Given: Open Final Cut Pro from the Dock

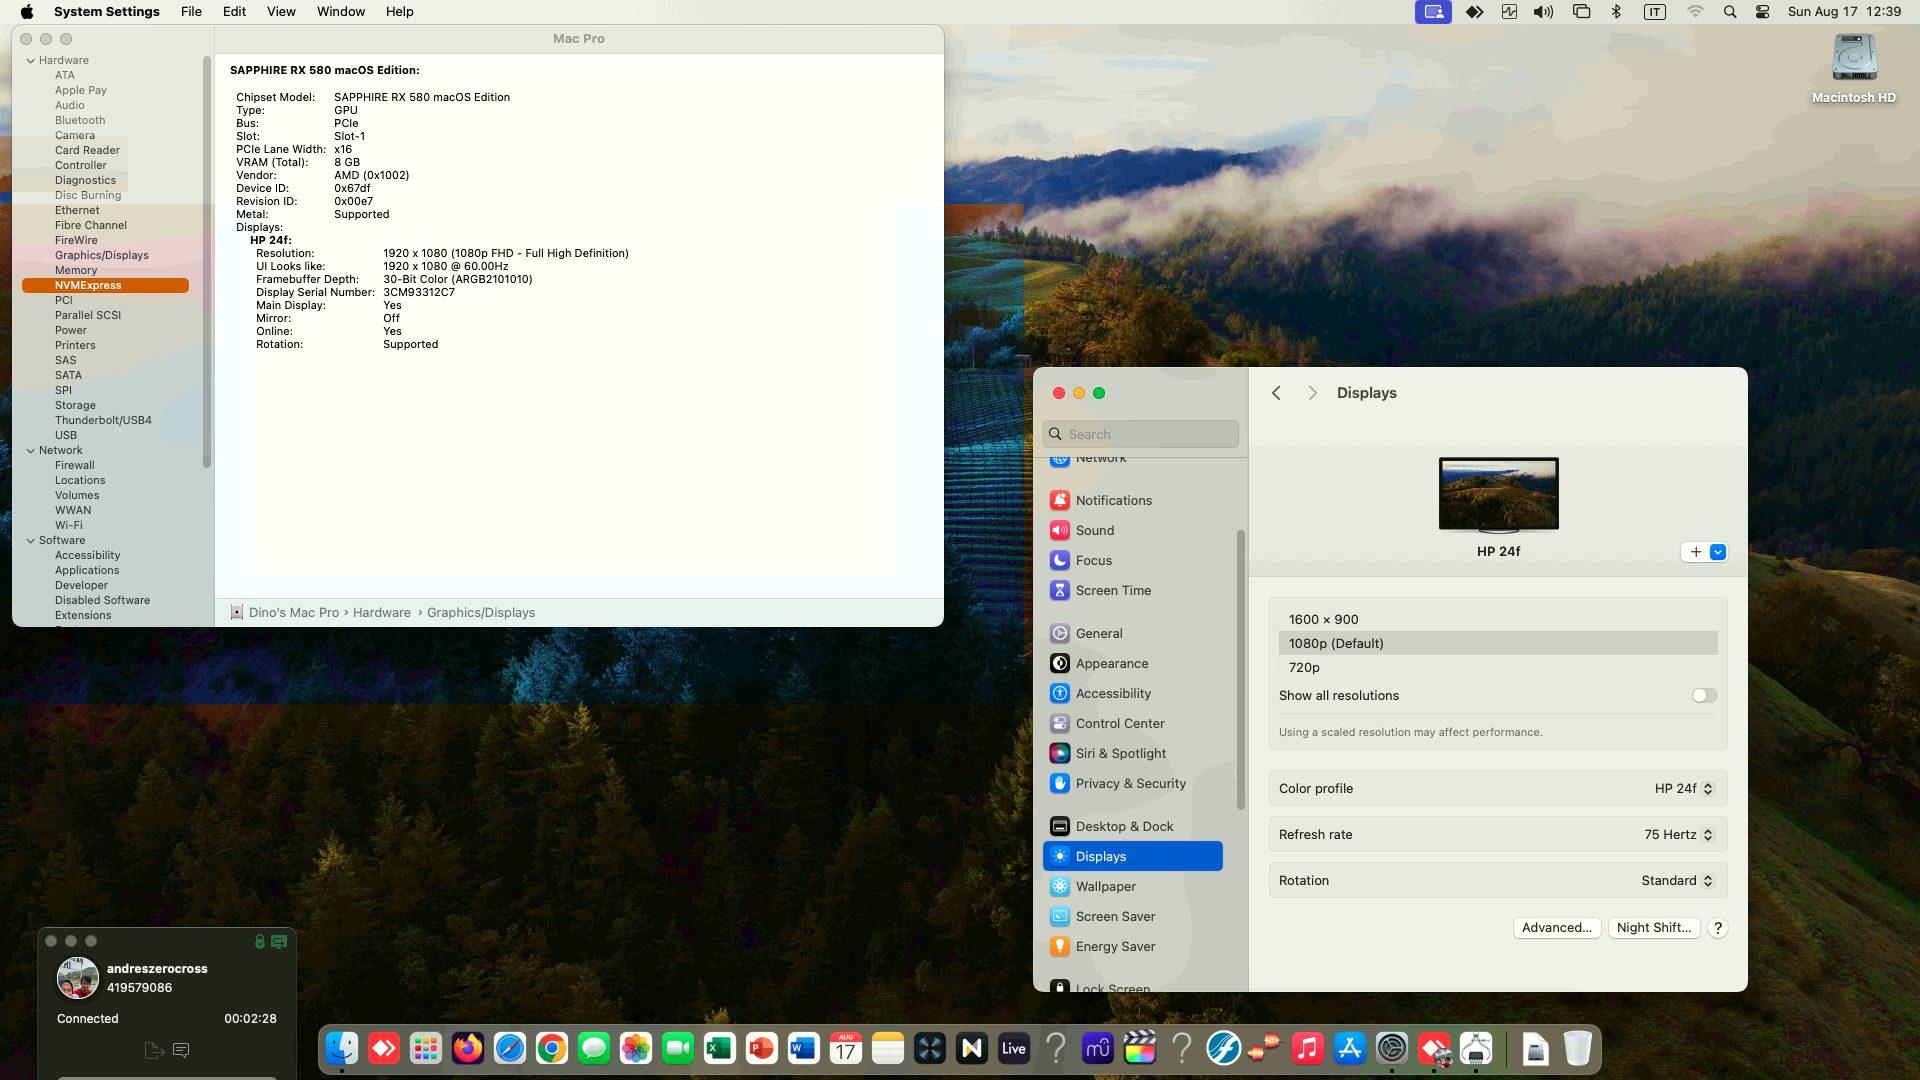Looking at the screenshot, I should click(1140, 1049).
